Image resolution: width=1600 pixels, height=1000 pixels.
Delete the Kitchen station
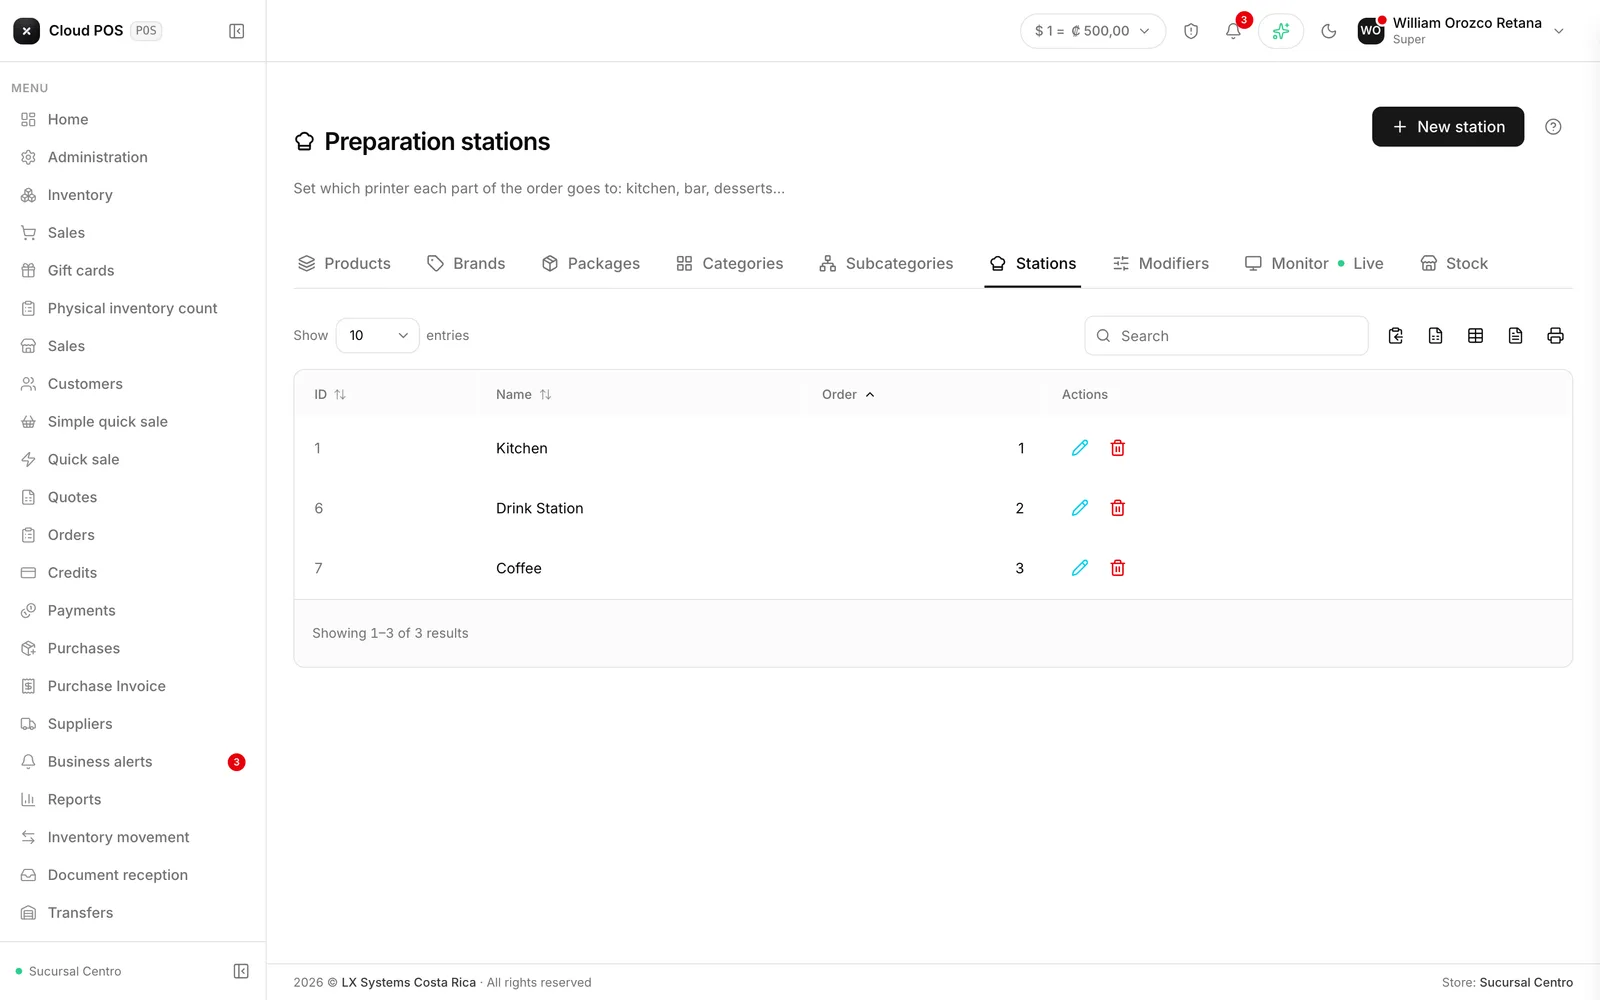pos(1118,448)
